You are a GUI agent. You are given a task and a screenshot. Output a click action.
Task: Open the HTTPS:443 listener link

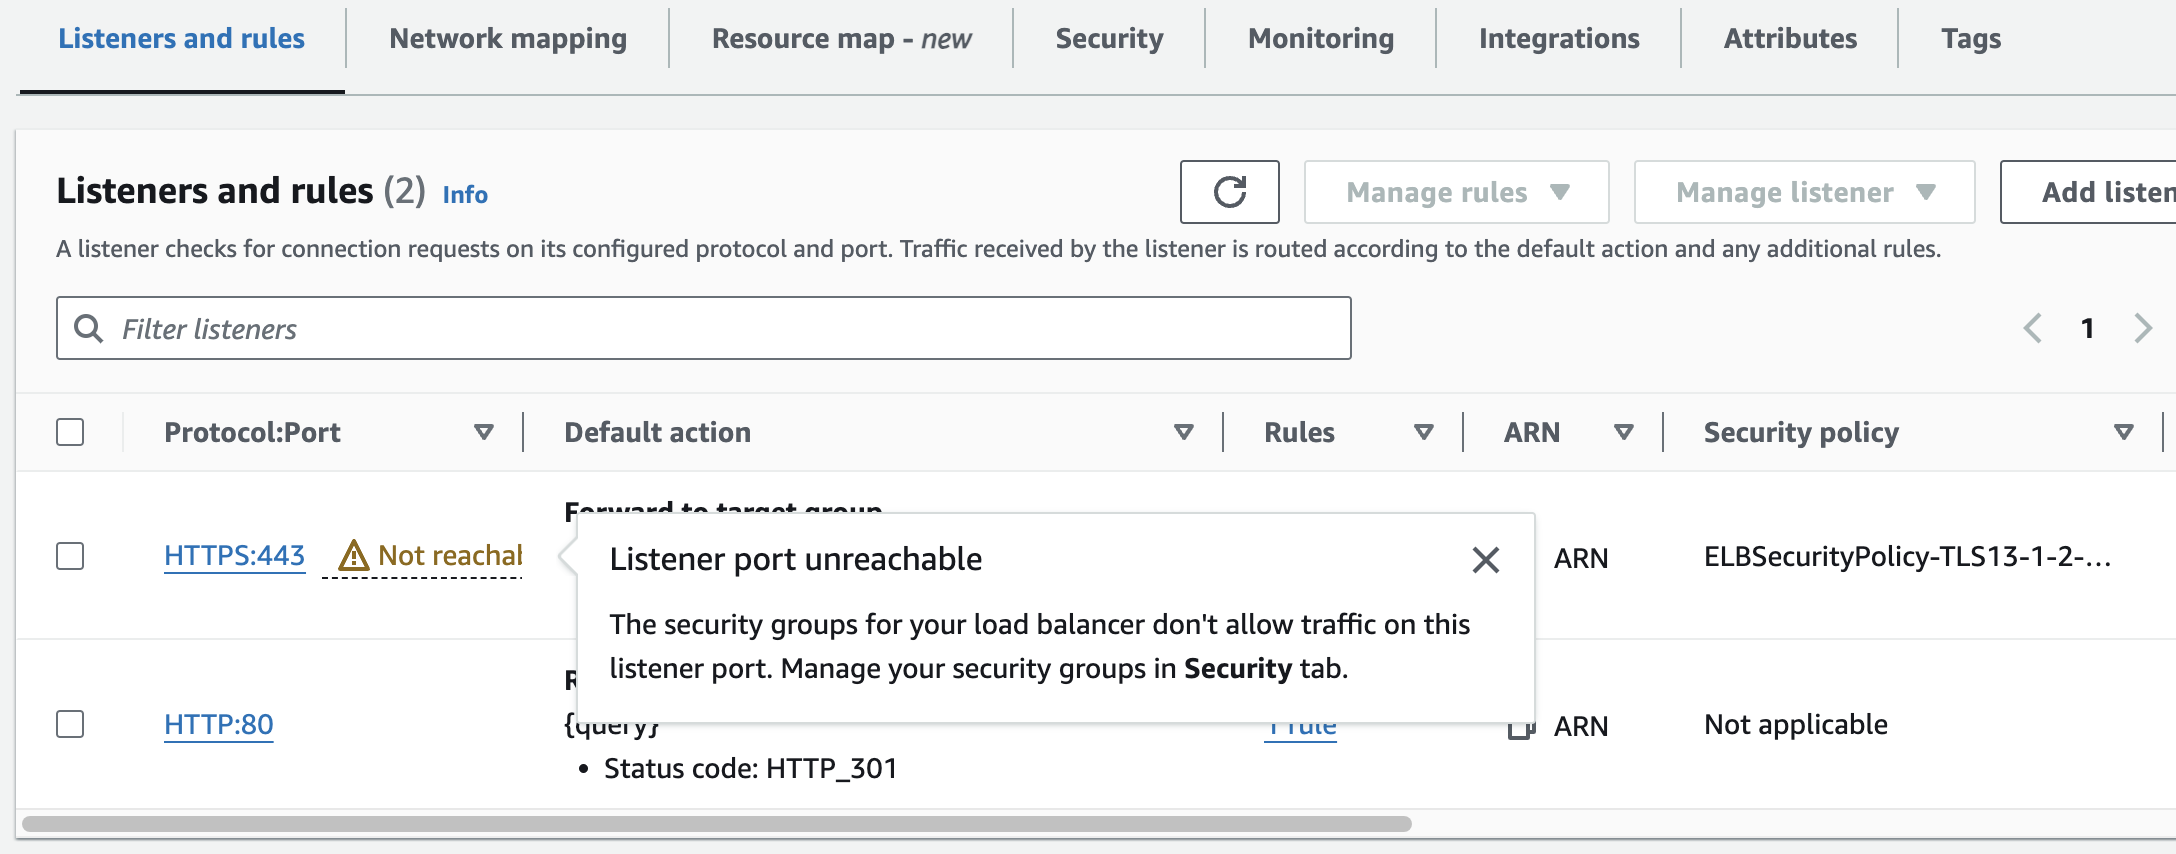[x=234, y=556]
